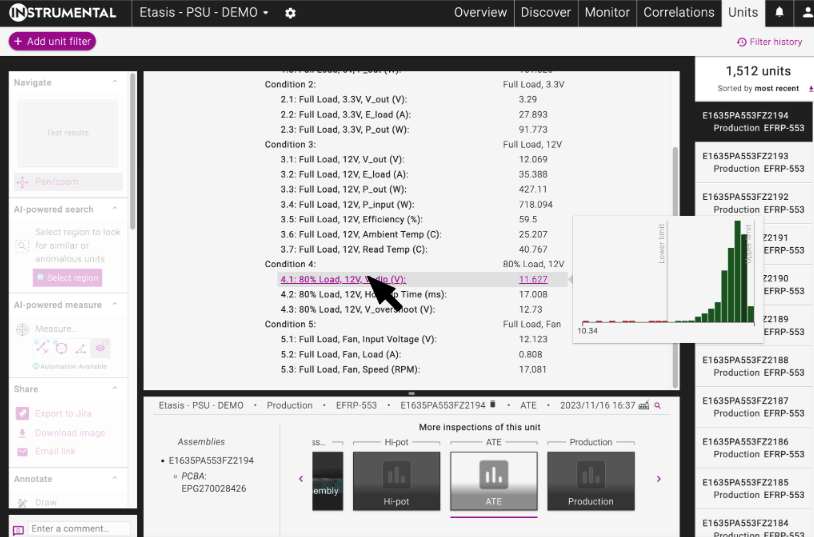814x537 pixels.
Task: Select unit E1635PA553FZ2192 in the list
Action: (x=753, y=203)
